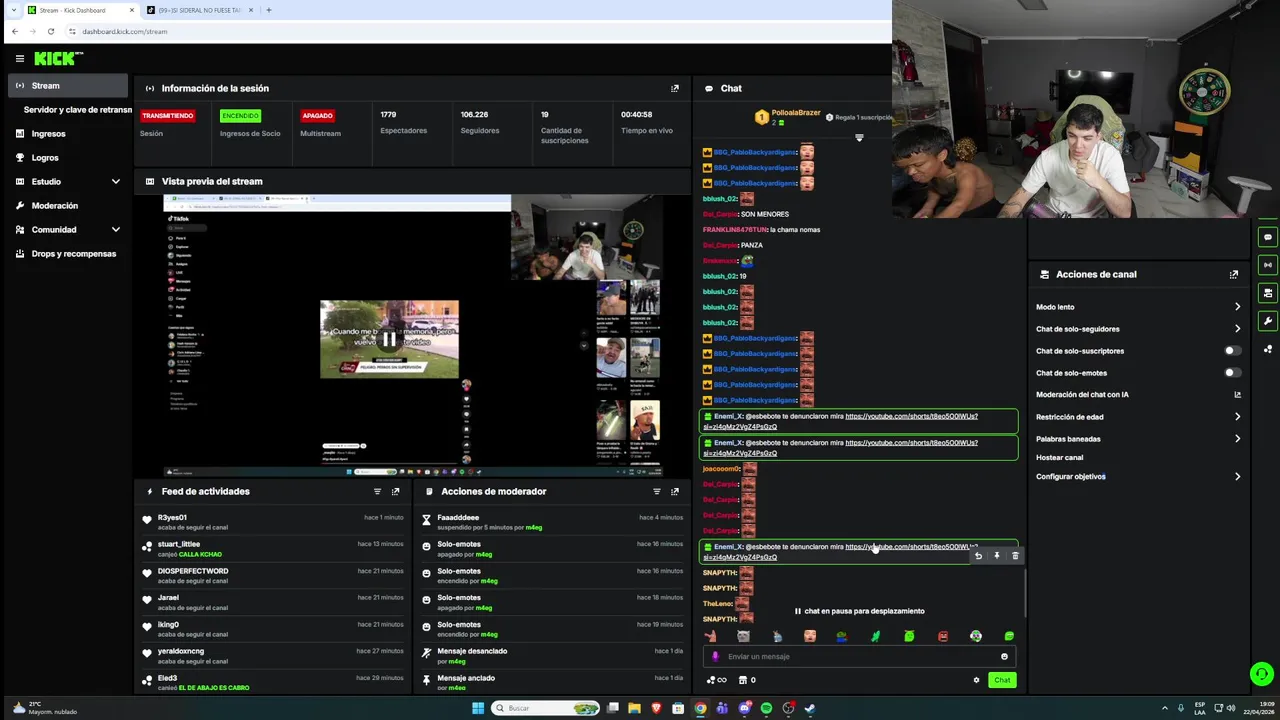Reload the dashboard page
Image resolution: width=1280 pixels, height=720 pixels.
coord(51,31)
